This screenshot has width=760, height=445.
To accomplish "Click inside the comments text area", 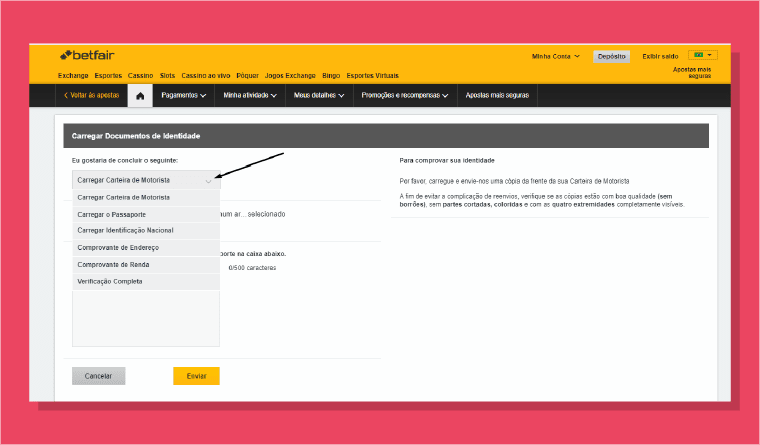I will tap(146, 318).
